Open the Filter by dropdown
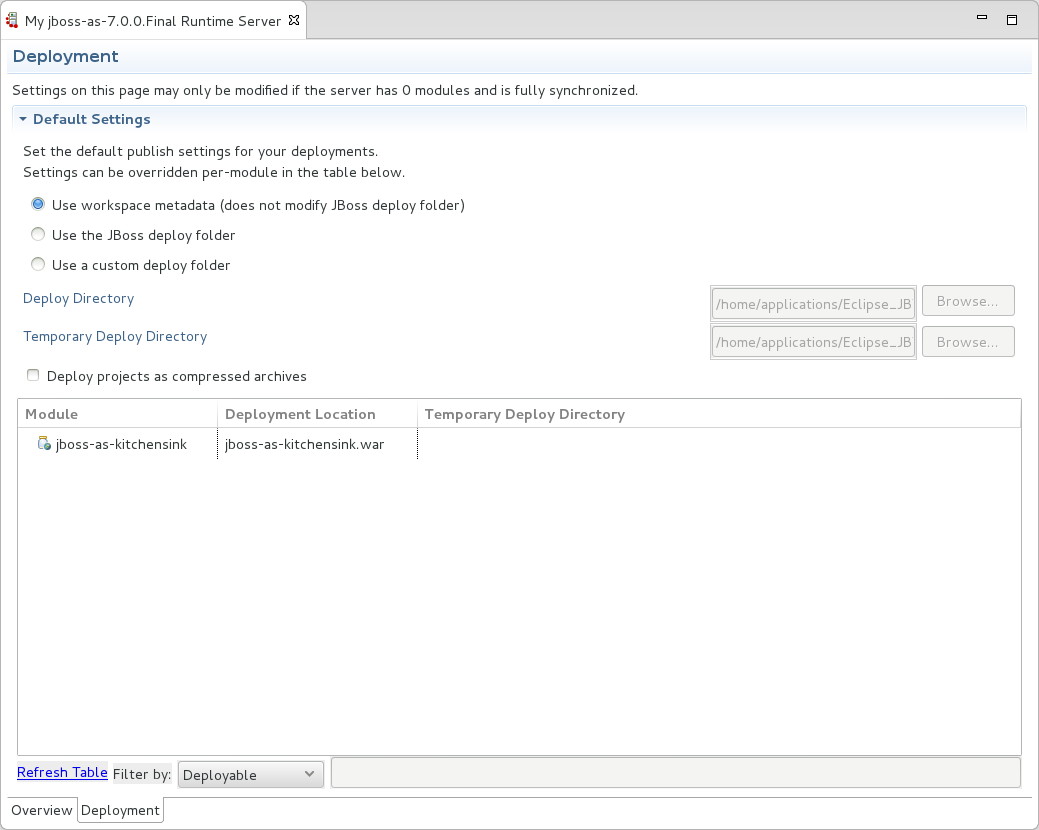Image resolution: width=1039 pixels, height=830 pixels. [x=312, y=773]
